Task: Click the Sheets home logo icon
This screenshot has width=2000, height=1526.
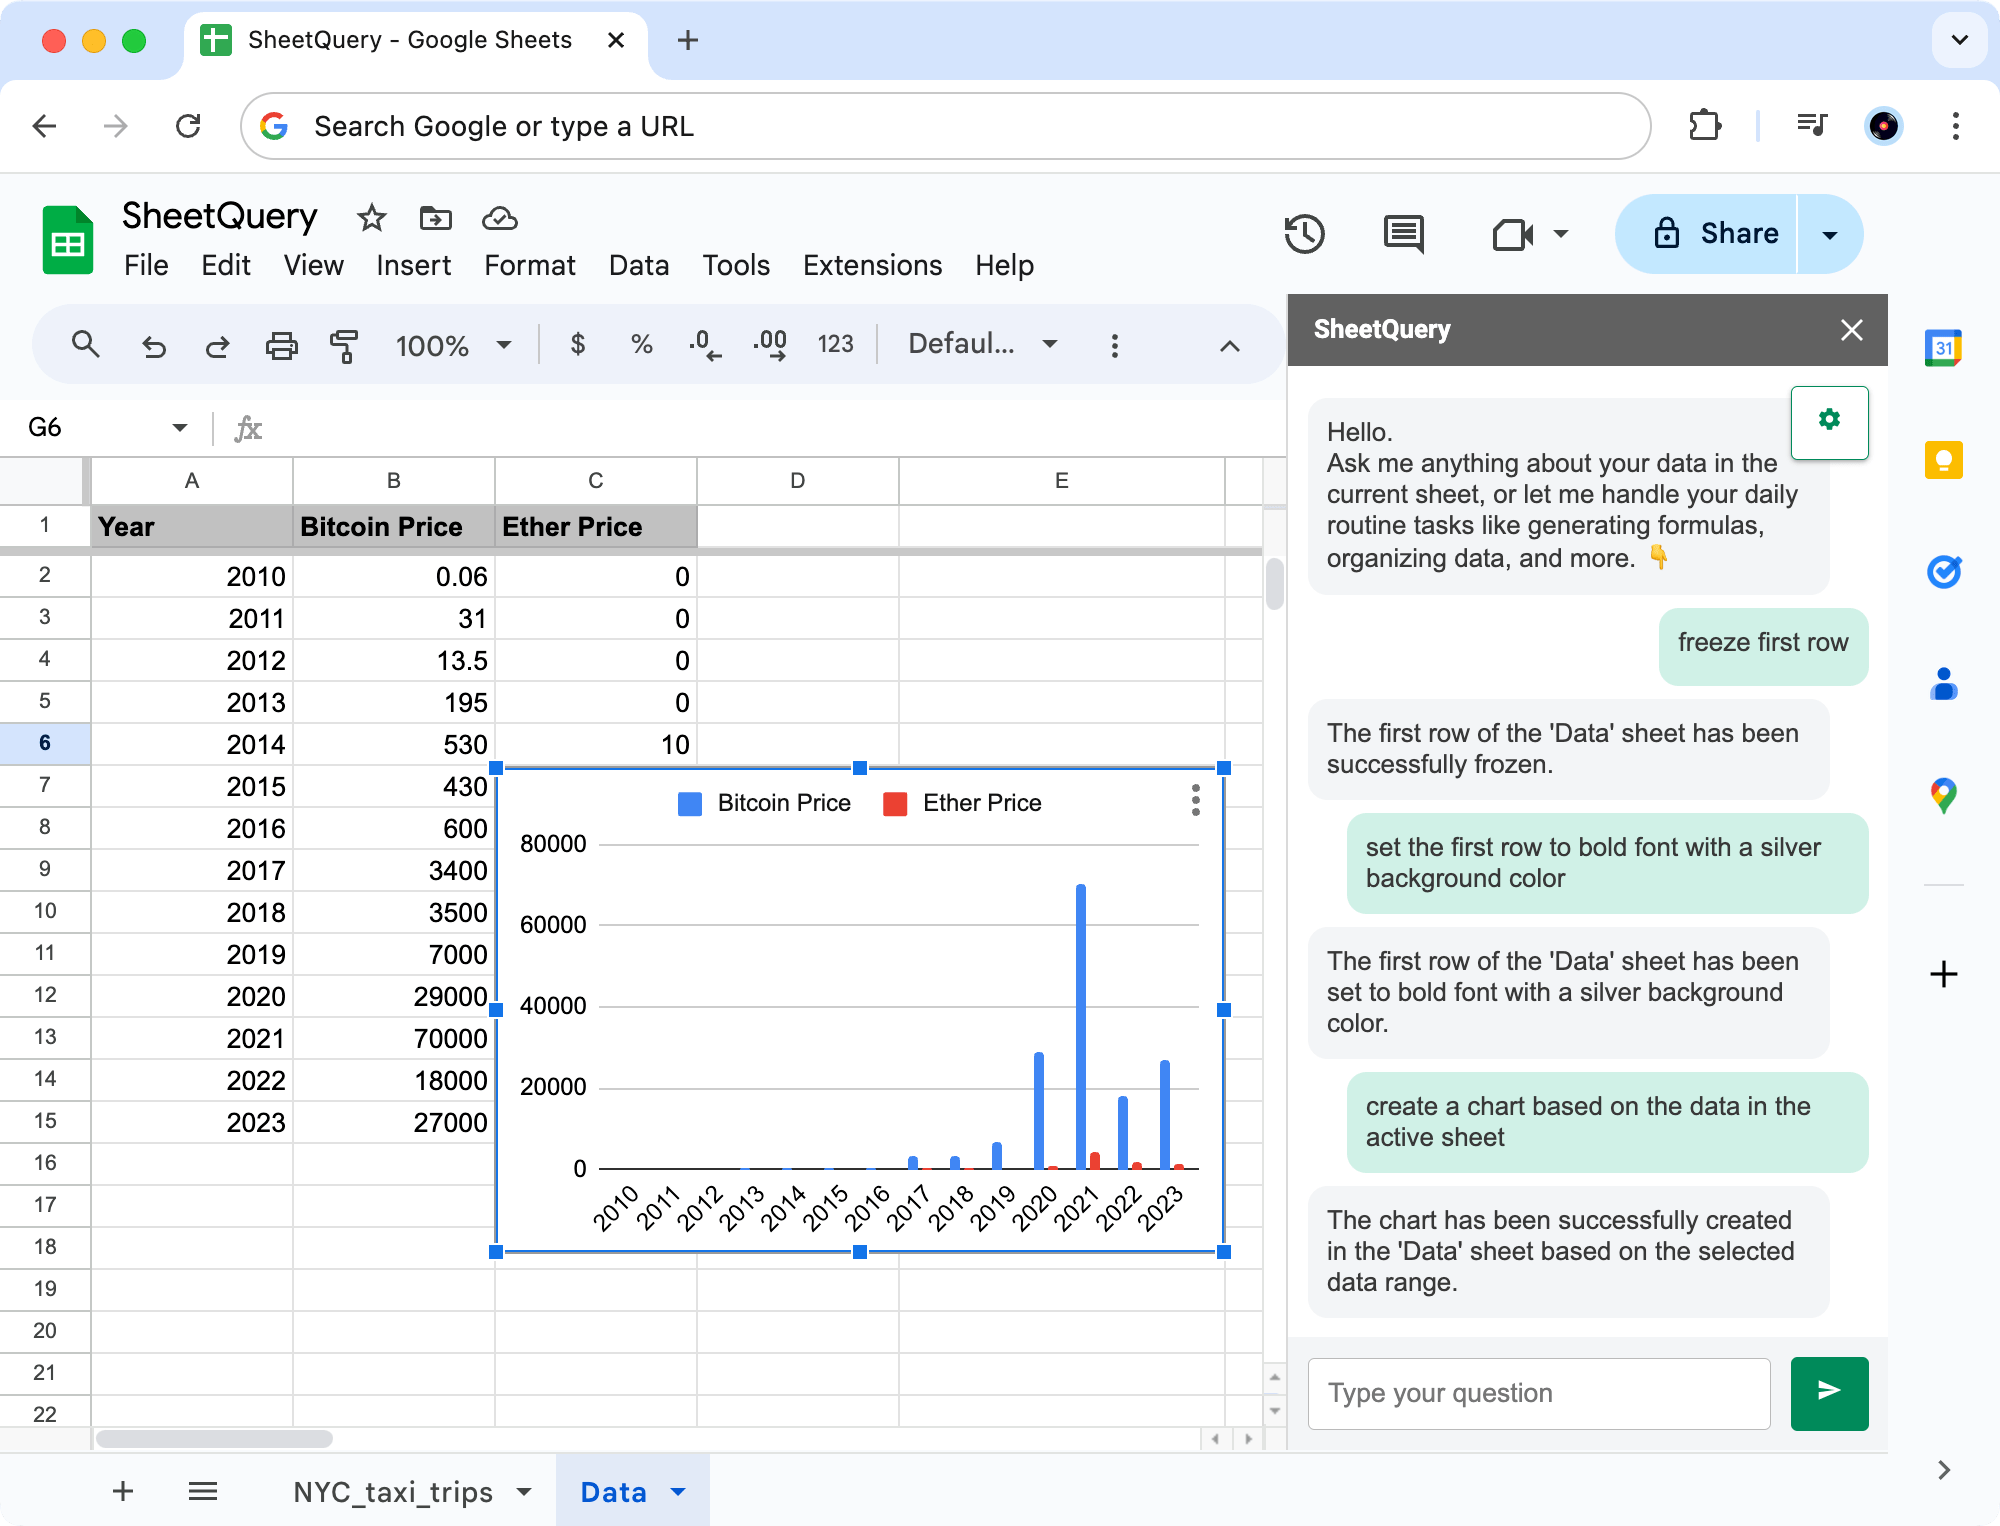Action: pyautogui.click(x=68, y=240)
